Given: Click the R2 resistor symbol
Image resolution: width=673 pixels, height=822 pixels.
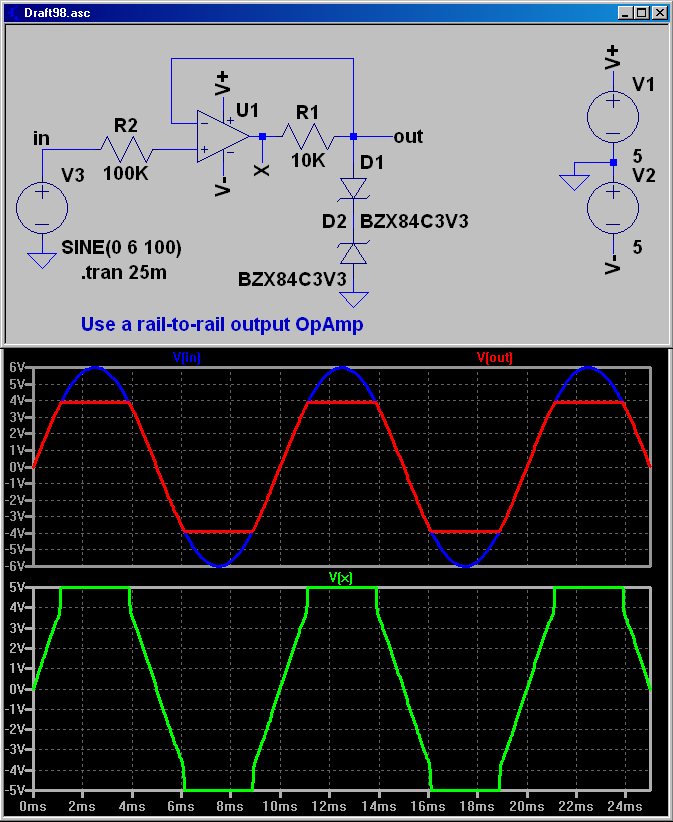Looking at the screenshot, I should tap(126, 149).
